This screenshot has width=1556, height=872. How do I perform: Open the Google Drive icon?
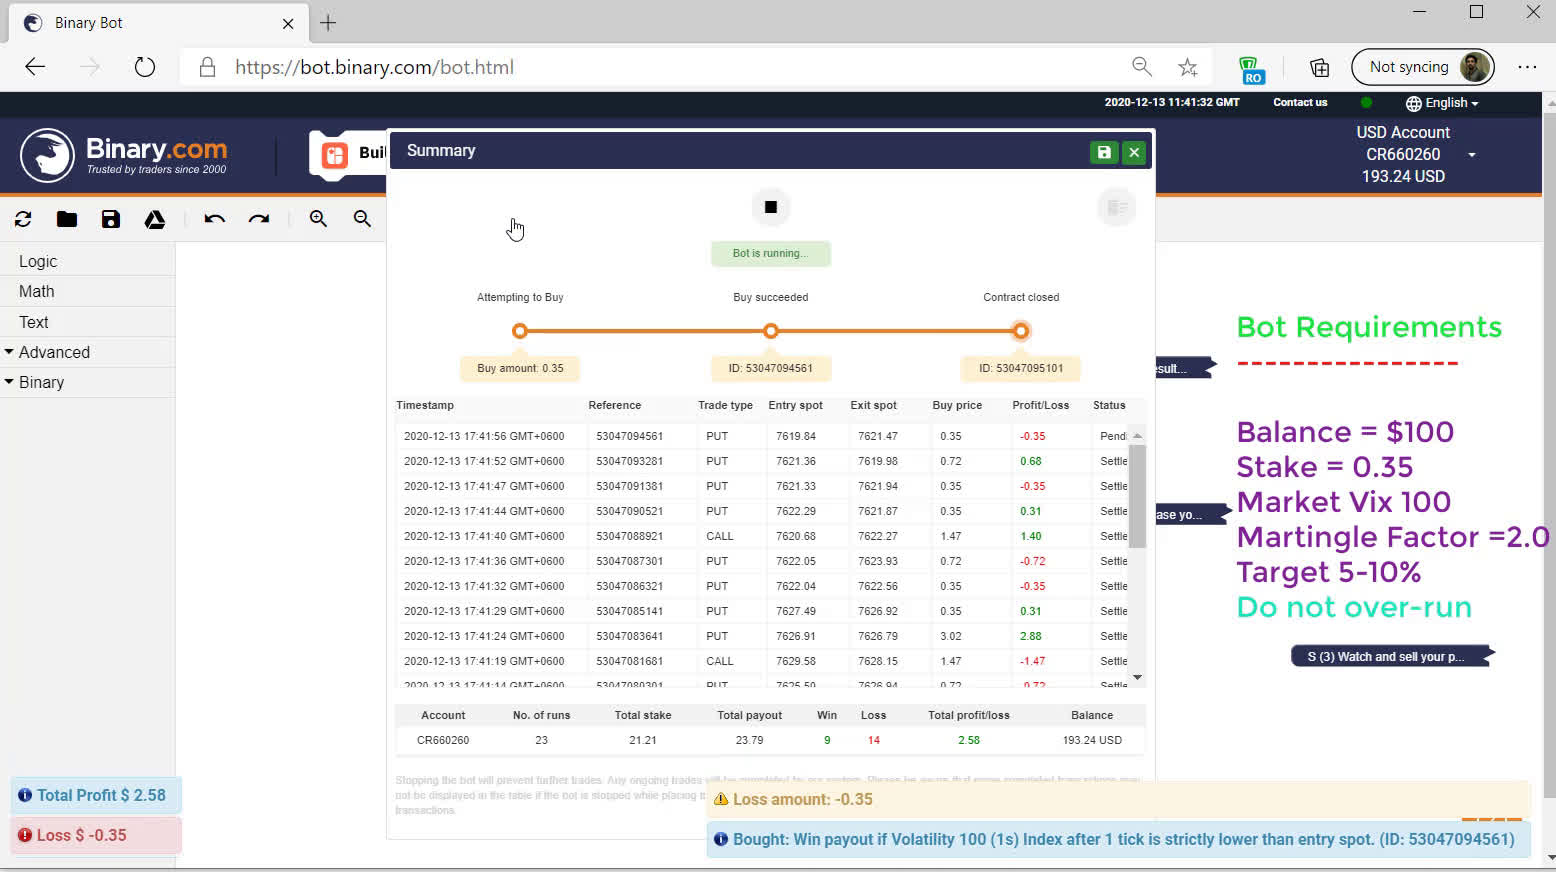pos(155,219)
